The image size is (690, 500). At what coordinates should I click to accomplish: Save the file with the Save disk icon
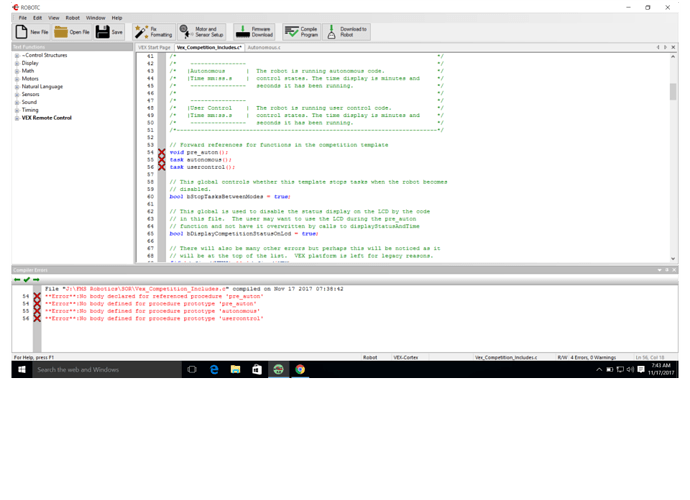pyautogui.click(x=103, y=32)
